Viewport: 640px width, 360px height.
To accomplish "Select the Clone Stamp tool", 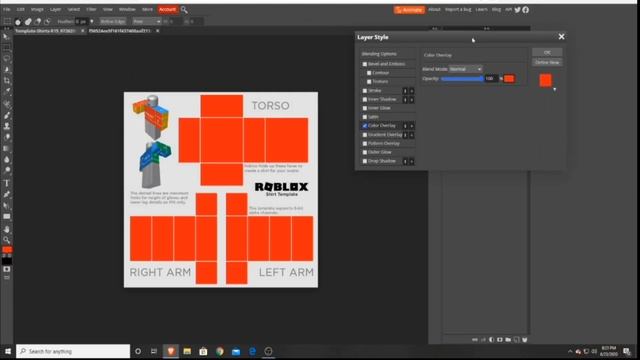I will (7, 126).
